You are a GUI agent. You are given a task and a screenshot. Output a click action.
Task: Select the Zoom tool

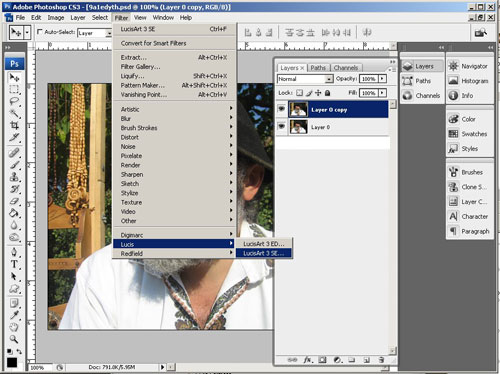[14, 339]
